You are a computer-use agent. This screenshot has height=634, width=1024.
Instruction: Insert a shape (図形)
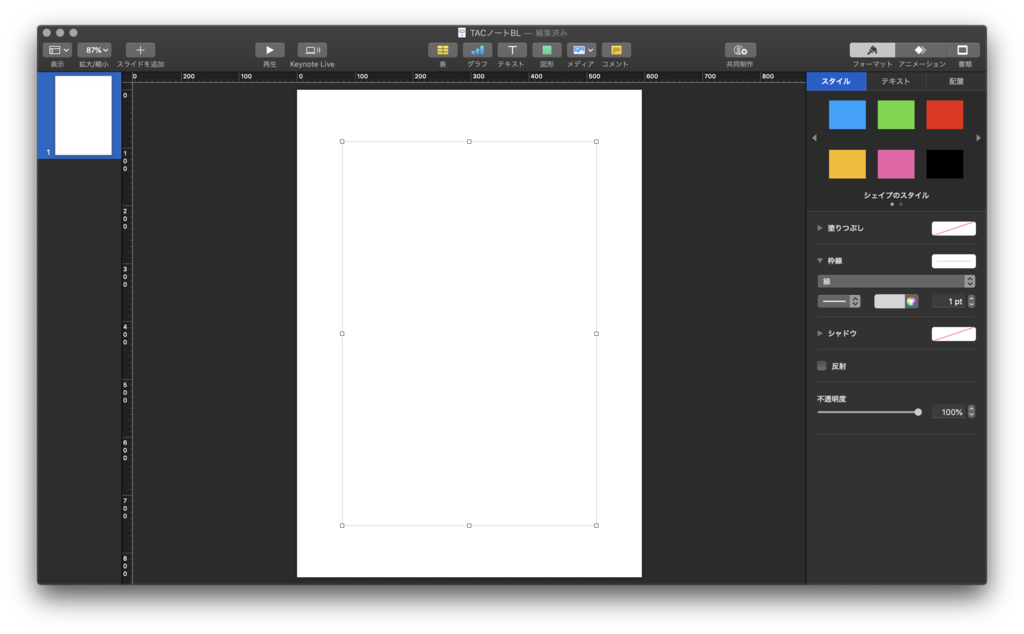[x=547, y=50]
